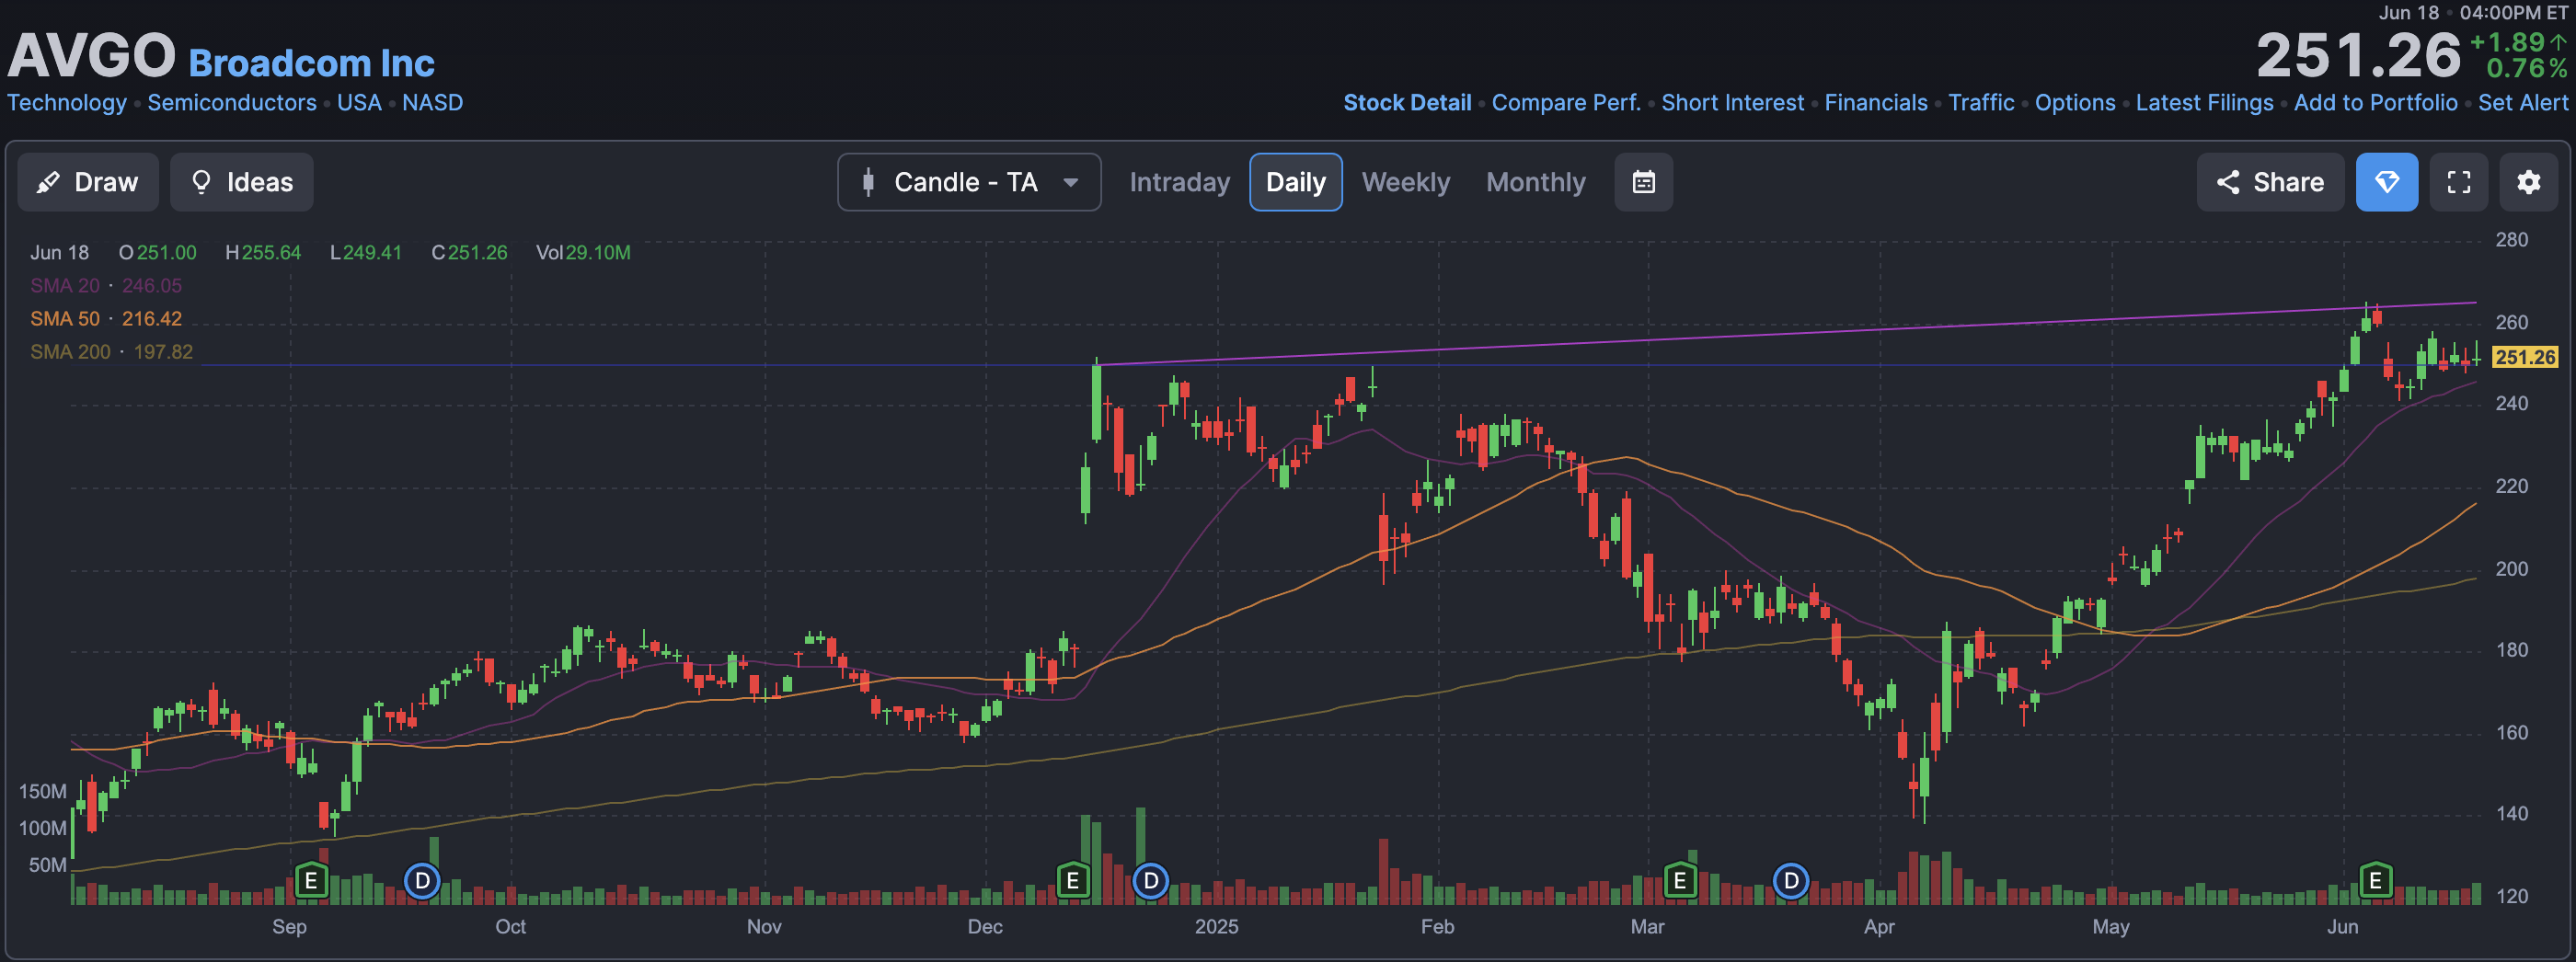Screen dimensions: 2576x962
Task: Click the pencil icon in Draw button
Action: 47,182
